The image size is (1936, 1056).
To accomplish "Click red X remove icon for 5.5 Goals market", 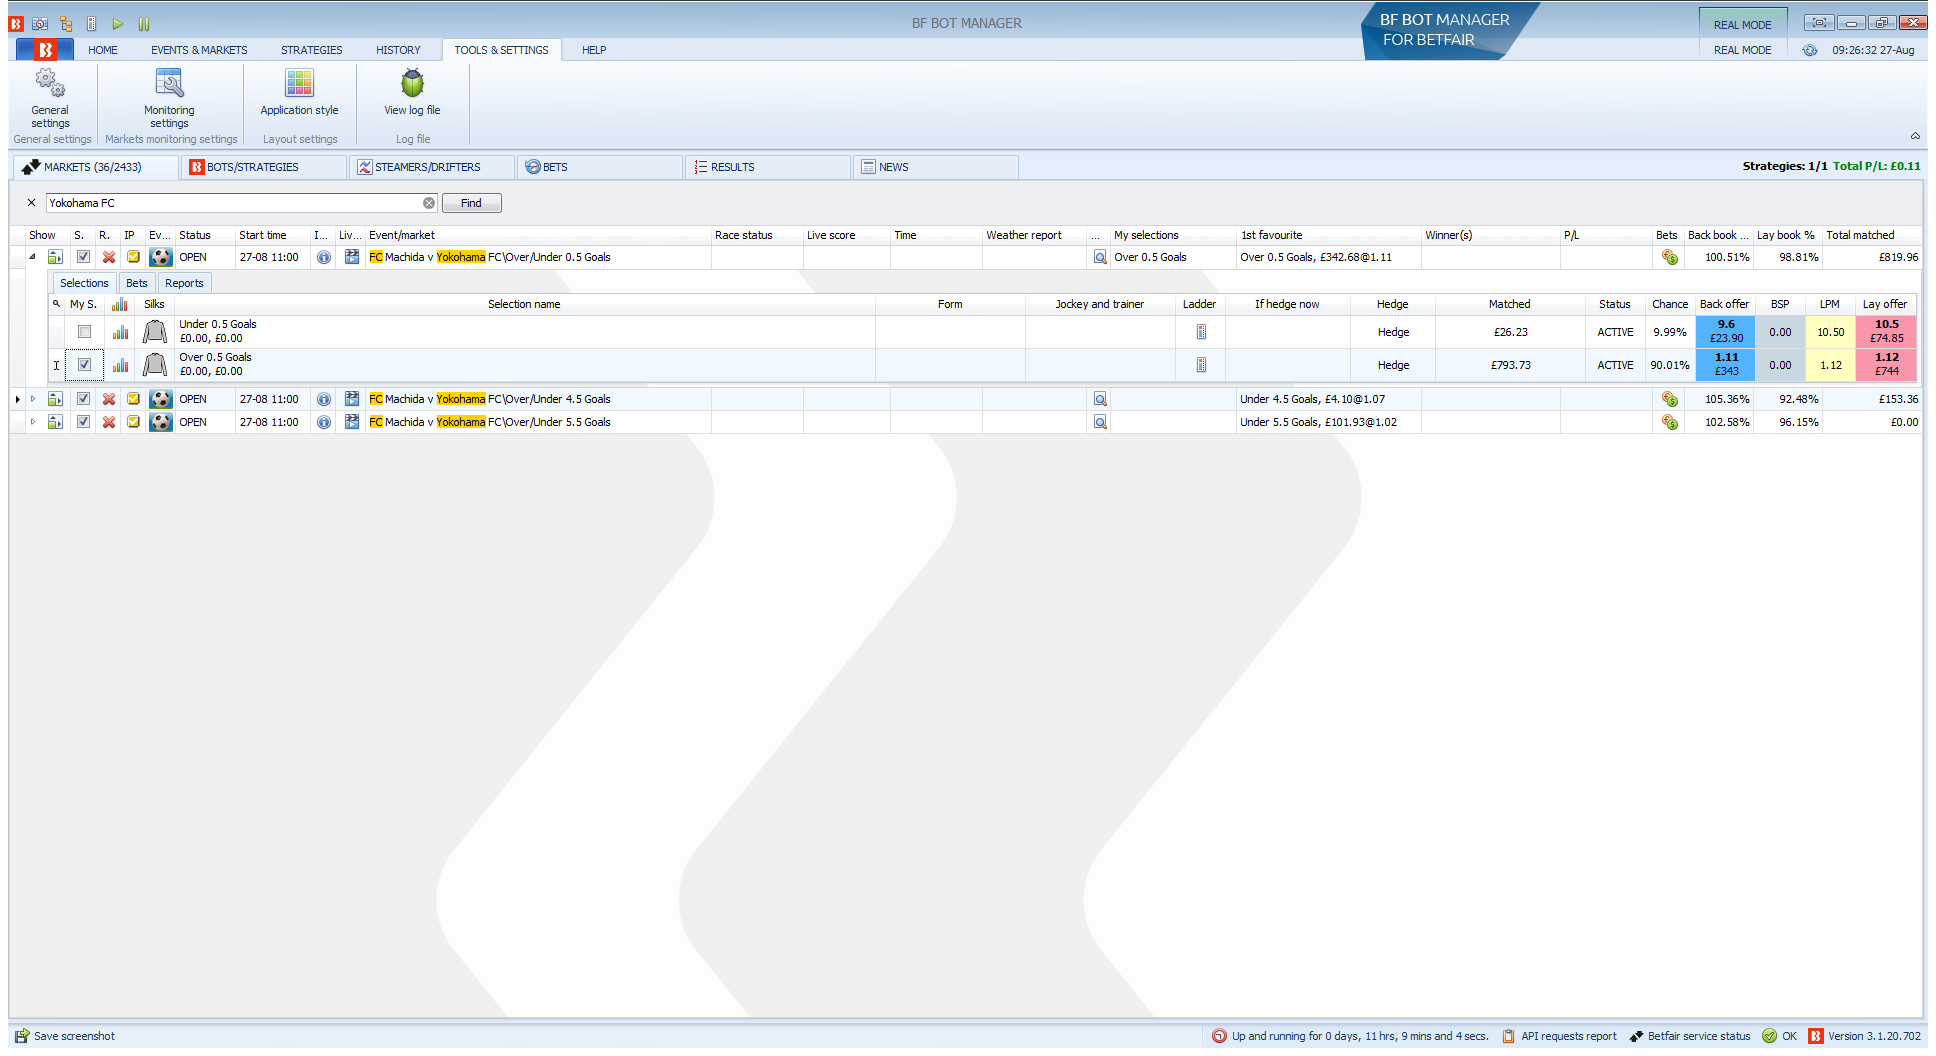I will [109, 422].
